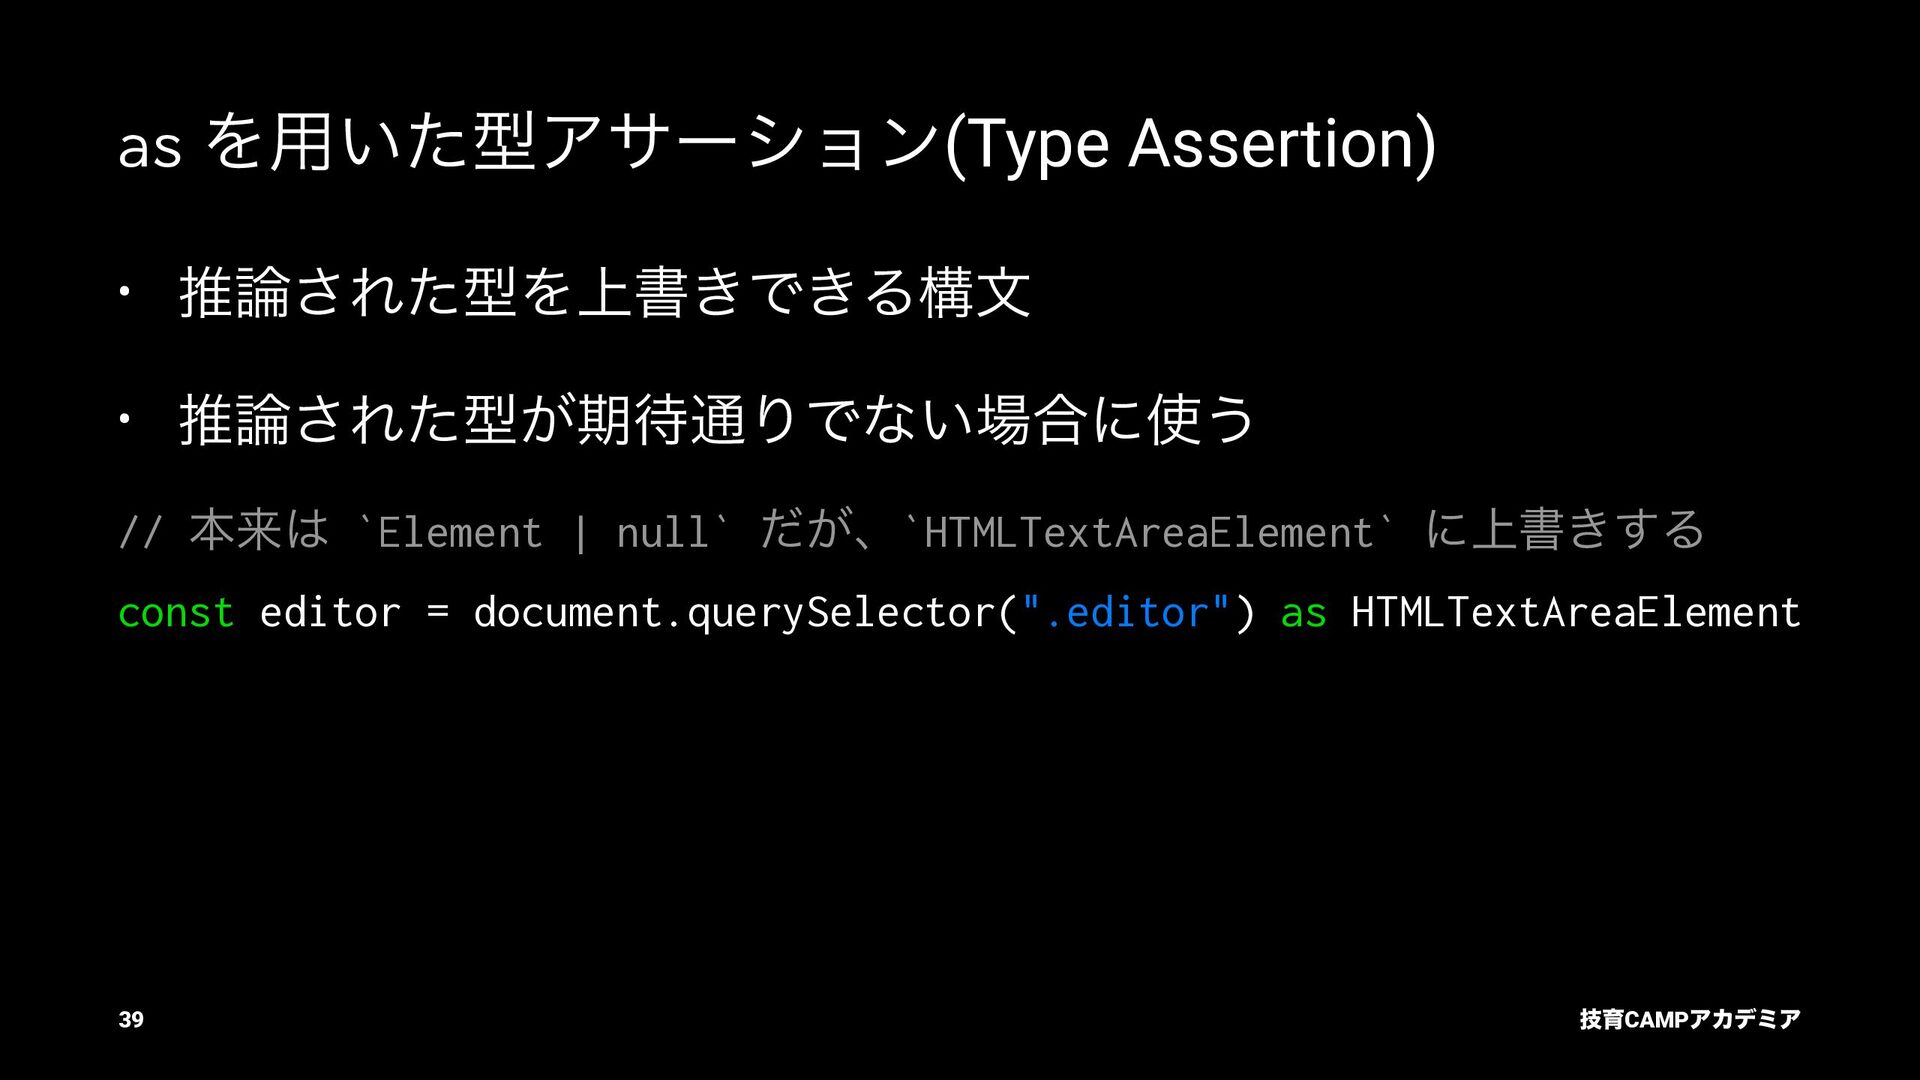The width and height of the screenshot is (1920, 1080).
Task: Click the 技育CAMPアカデミア footer text
Action: pyautogui.click(x=1690, y=1019)
